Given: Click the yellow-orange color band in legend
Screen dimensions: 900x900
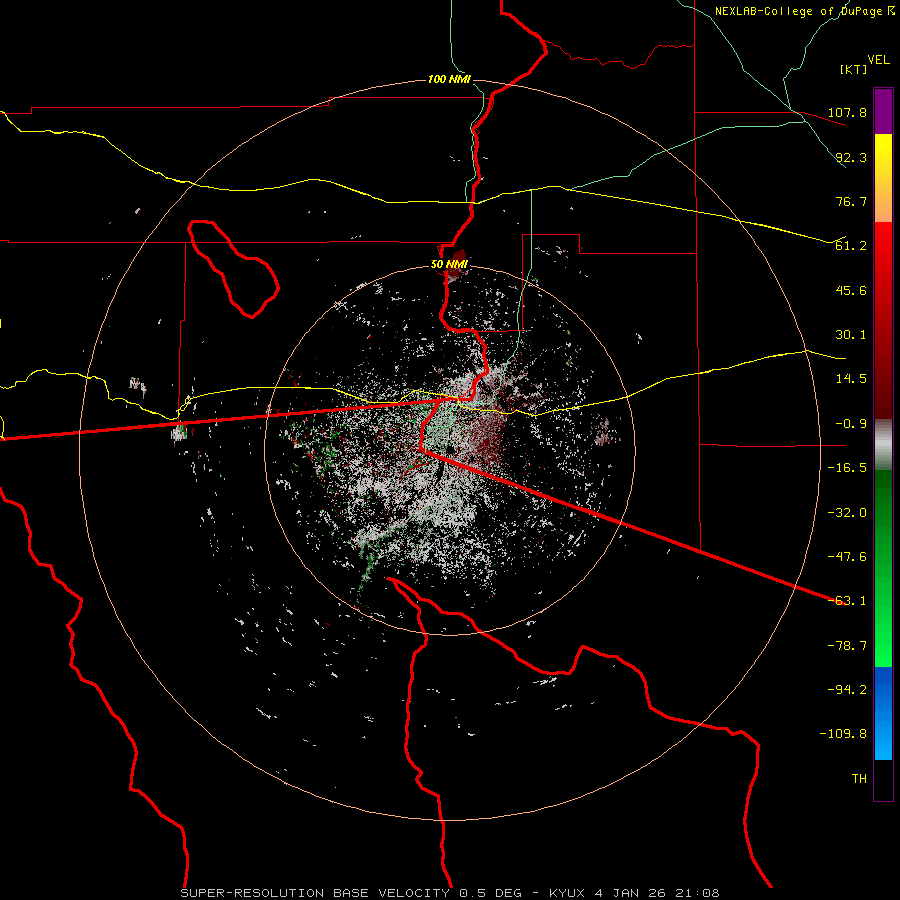Looking at the screenshot, I should (883, 178).
